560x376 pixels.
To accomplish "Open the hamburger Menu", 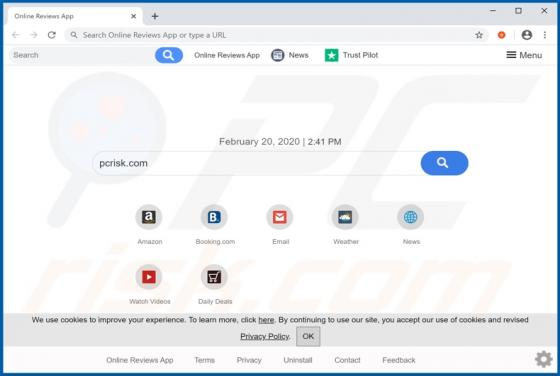I will click(x=524, y=55).
